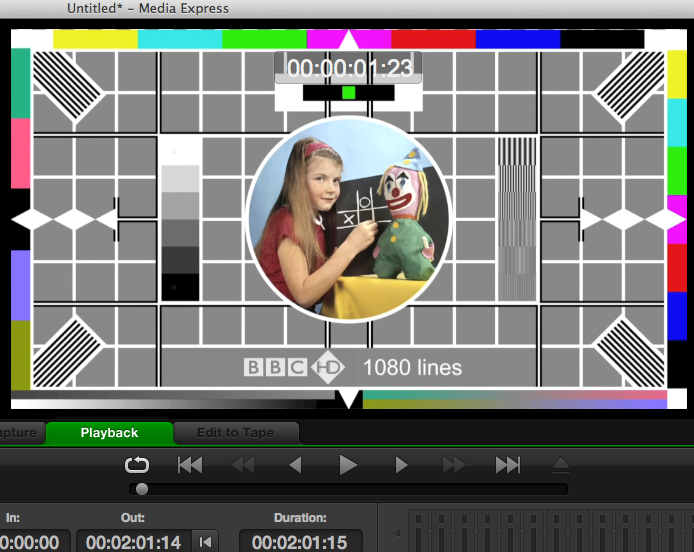Open the Edit to Tape tab
Screen dimensions: 694x552
[235, 432]
